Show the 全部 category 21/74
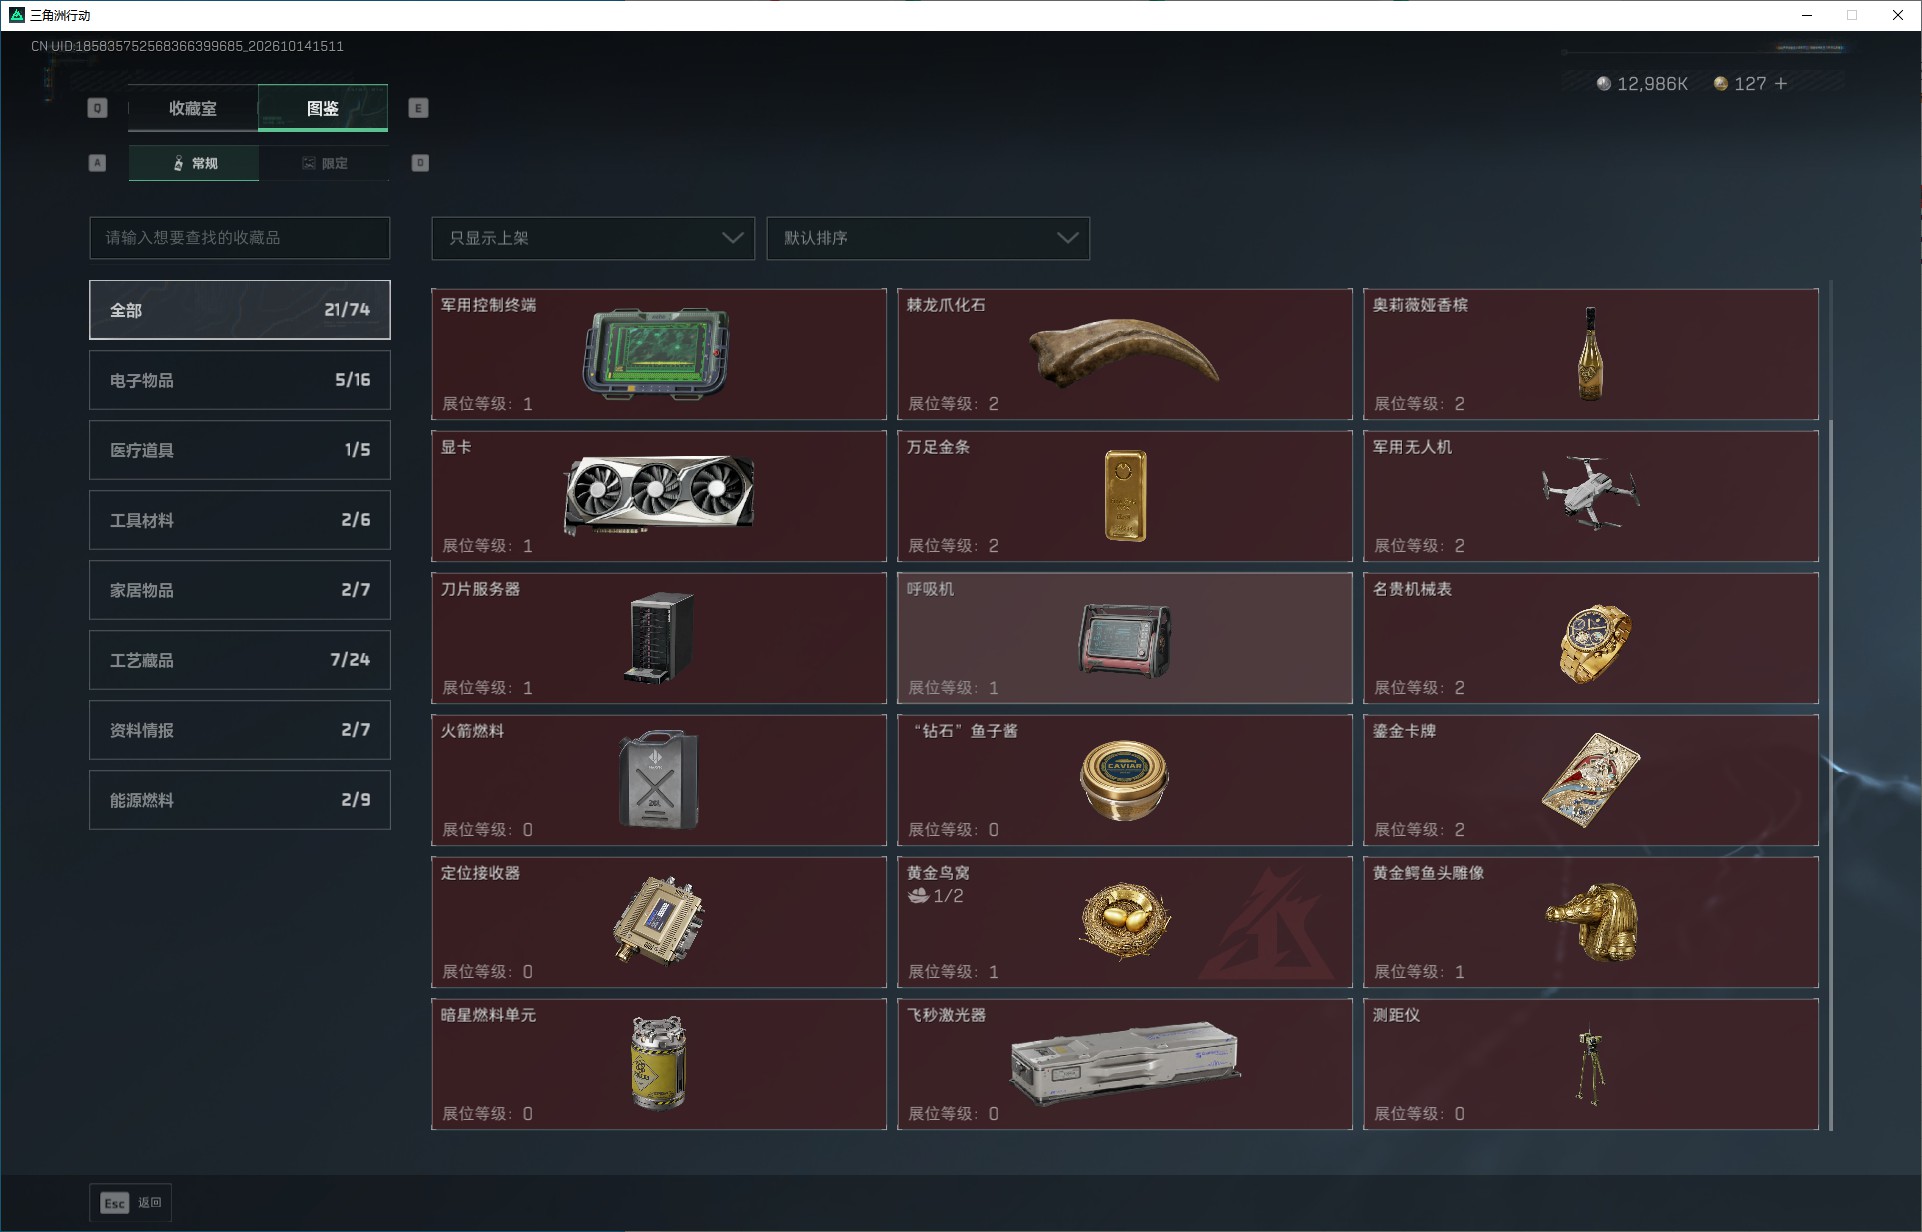1922x1232 pixels. [240, 310]
